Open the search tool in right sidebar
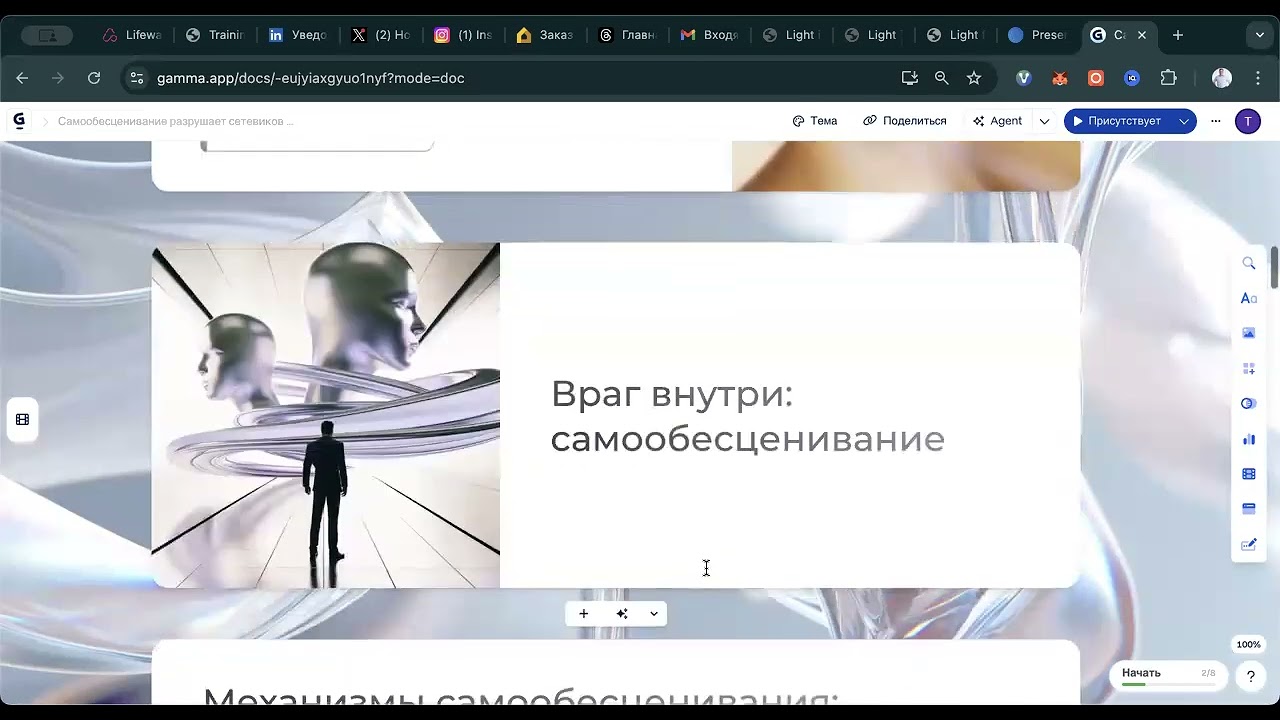The image size is (1280, 720). (1249, 263)
